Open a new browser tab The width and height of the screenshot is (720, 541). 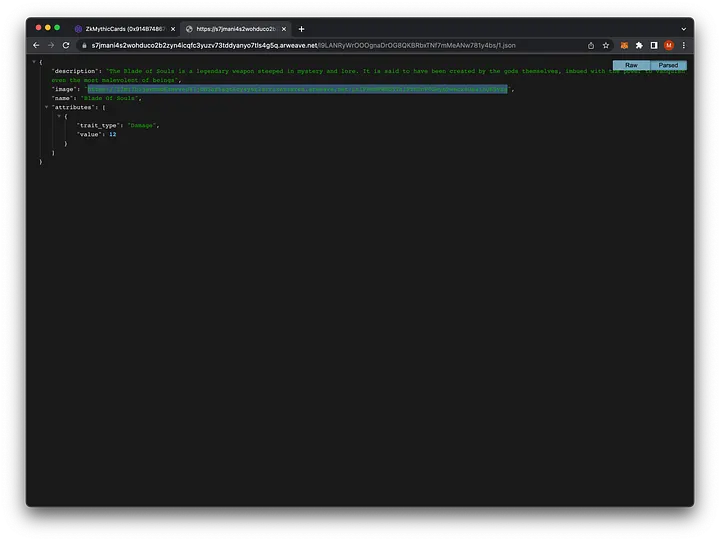pyautogui.click(x=301, y=29)
